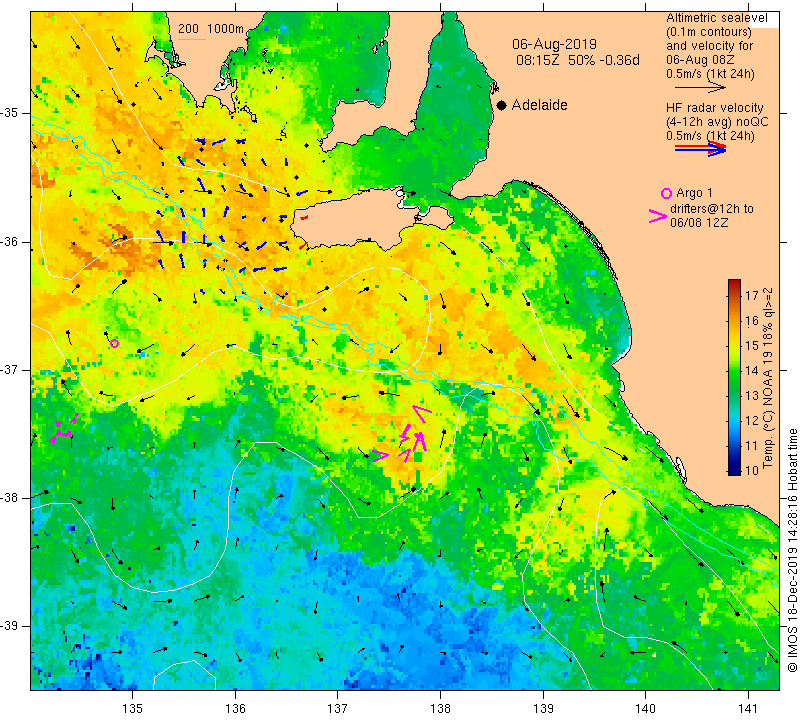Click the longitude label 138

tap(440, 709)
